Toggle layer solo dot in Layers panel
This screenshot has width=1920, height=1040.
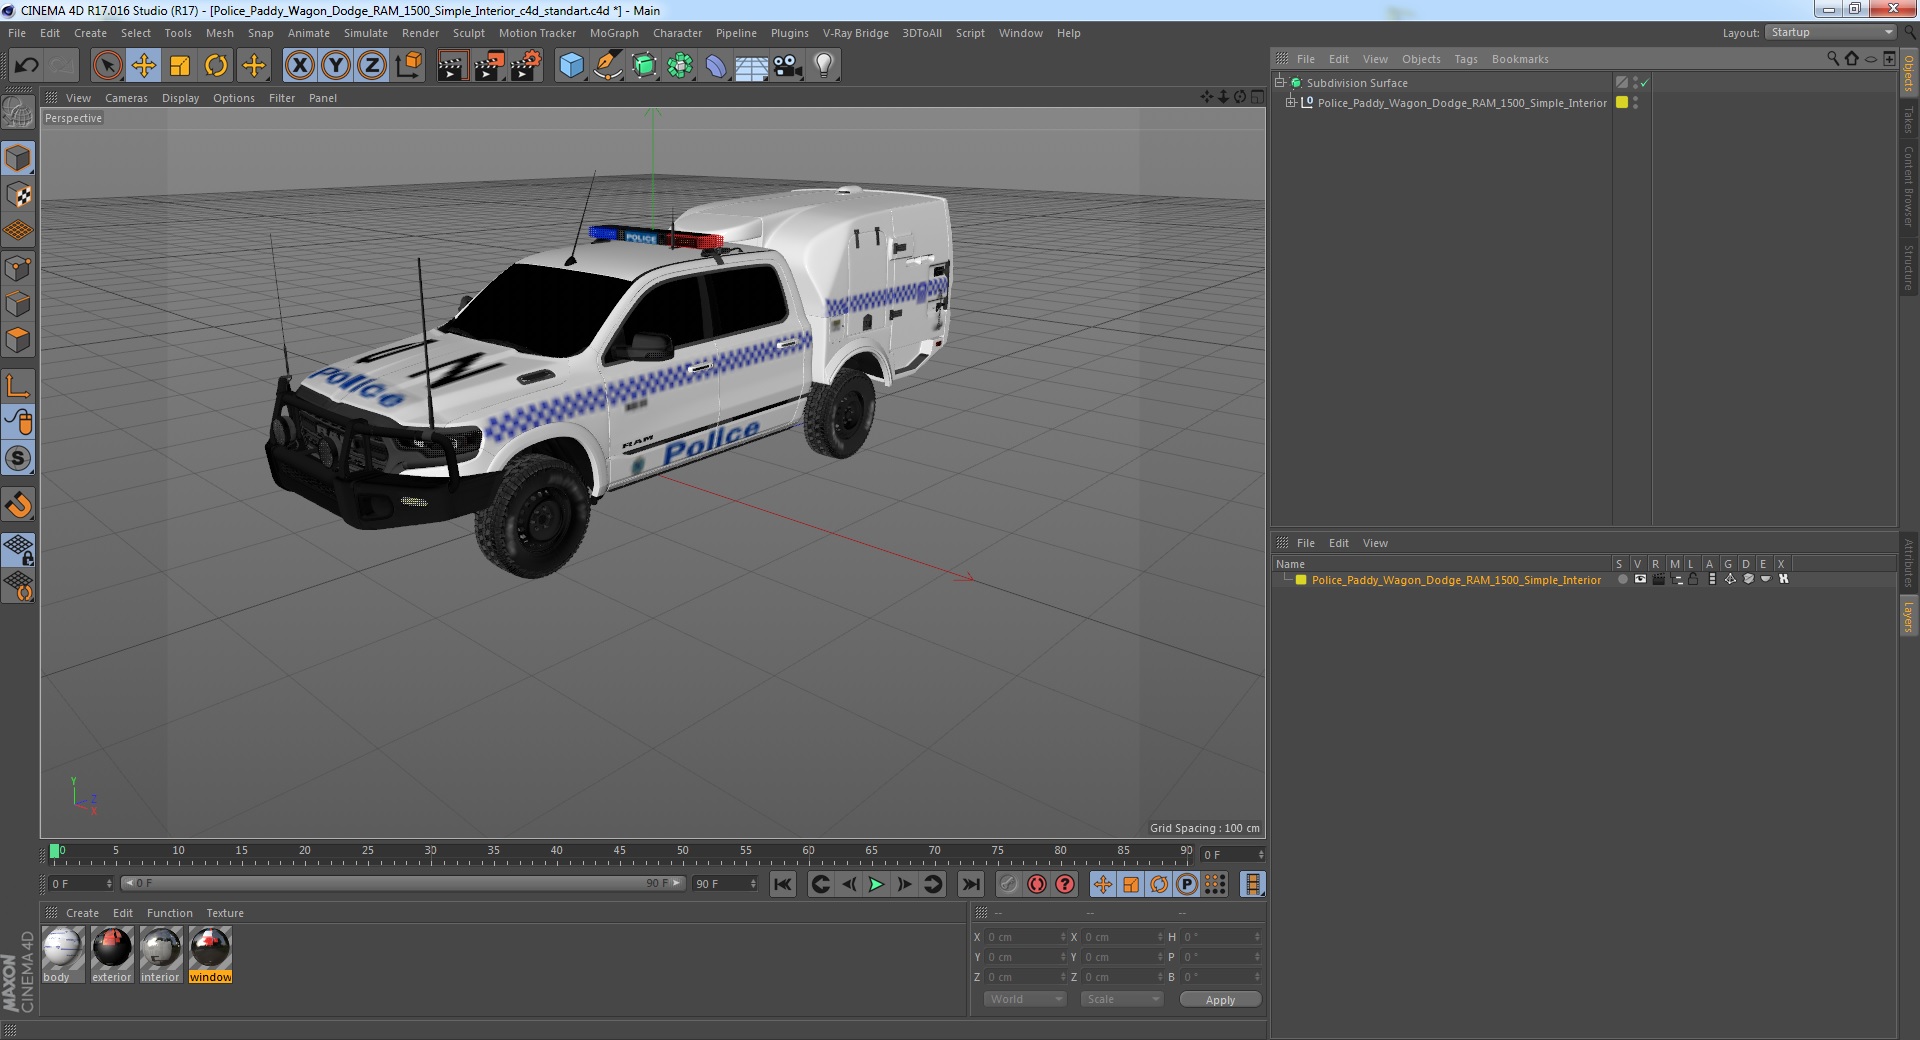[x=1622, y=580]
